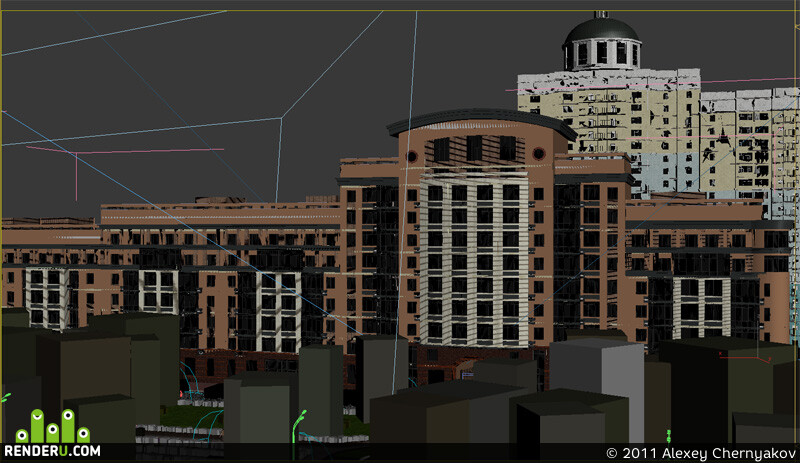Select the dark dome on the tower rooftop
Screen dimensions: 800x463
[602, 31]
